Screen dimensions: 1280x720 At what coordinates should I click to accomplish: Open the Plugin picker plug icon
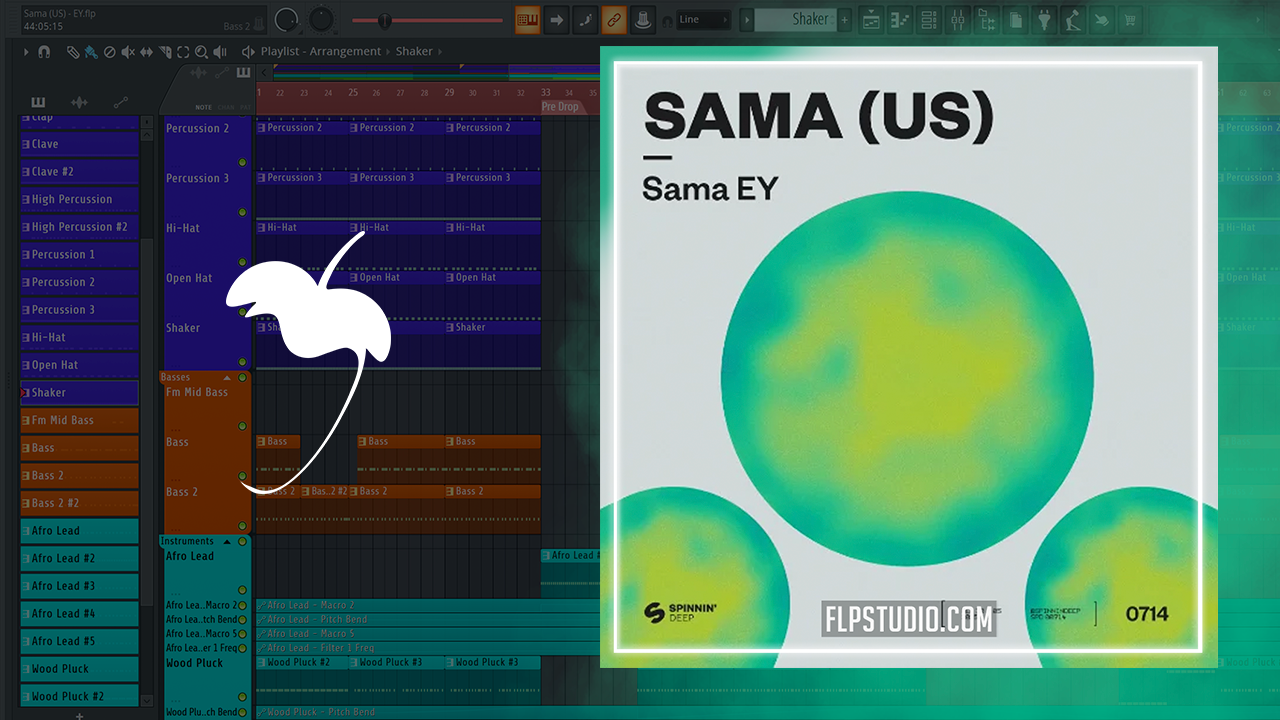coord(1045,19)
